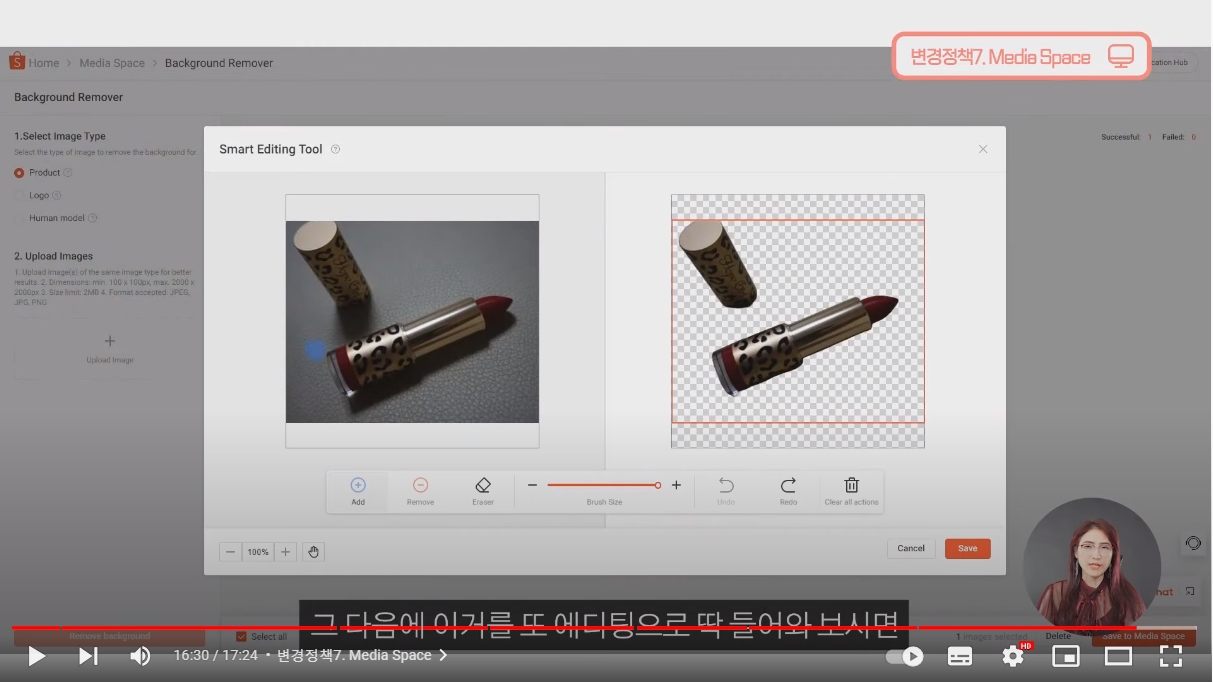The width and height of the screenshot is (1213, 682).
Task: Toggle autoplay switch
Action: 905,656
